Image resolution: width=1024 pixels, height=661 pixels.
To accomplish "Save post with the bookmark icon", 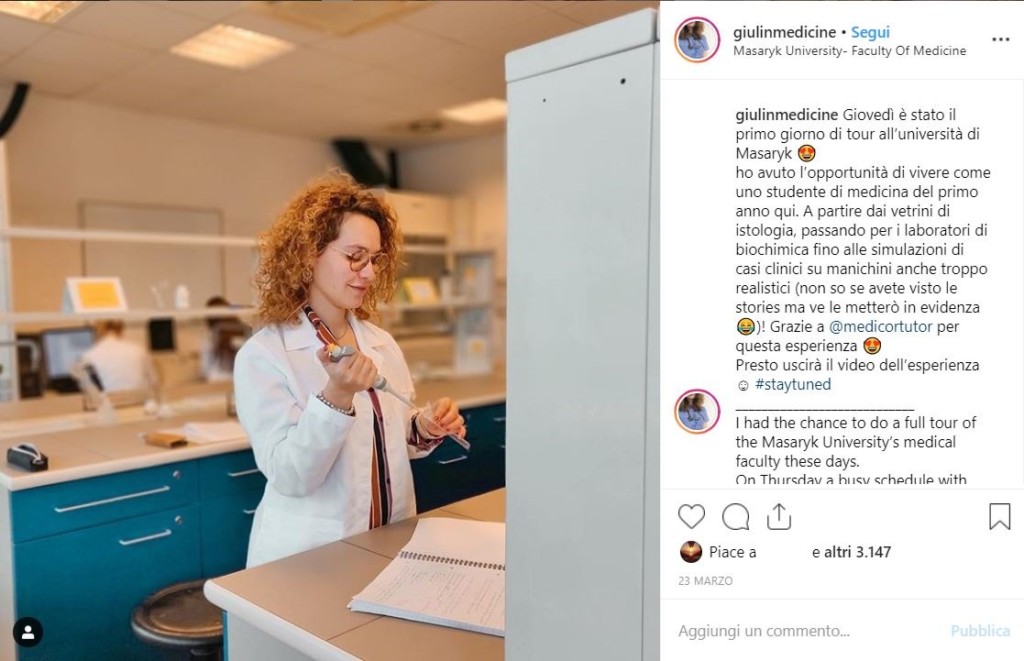I will (x=999, y=516).
